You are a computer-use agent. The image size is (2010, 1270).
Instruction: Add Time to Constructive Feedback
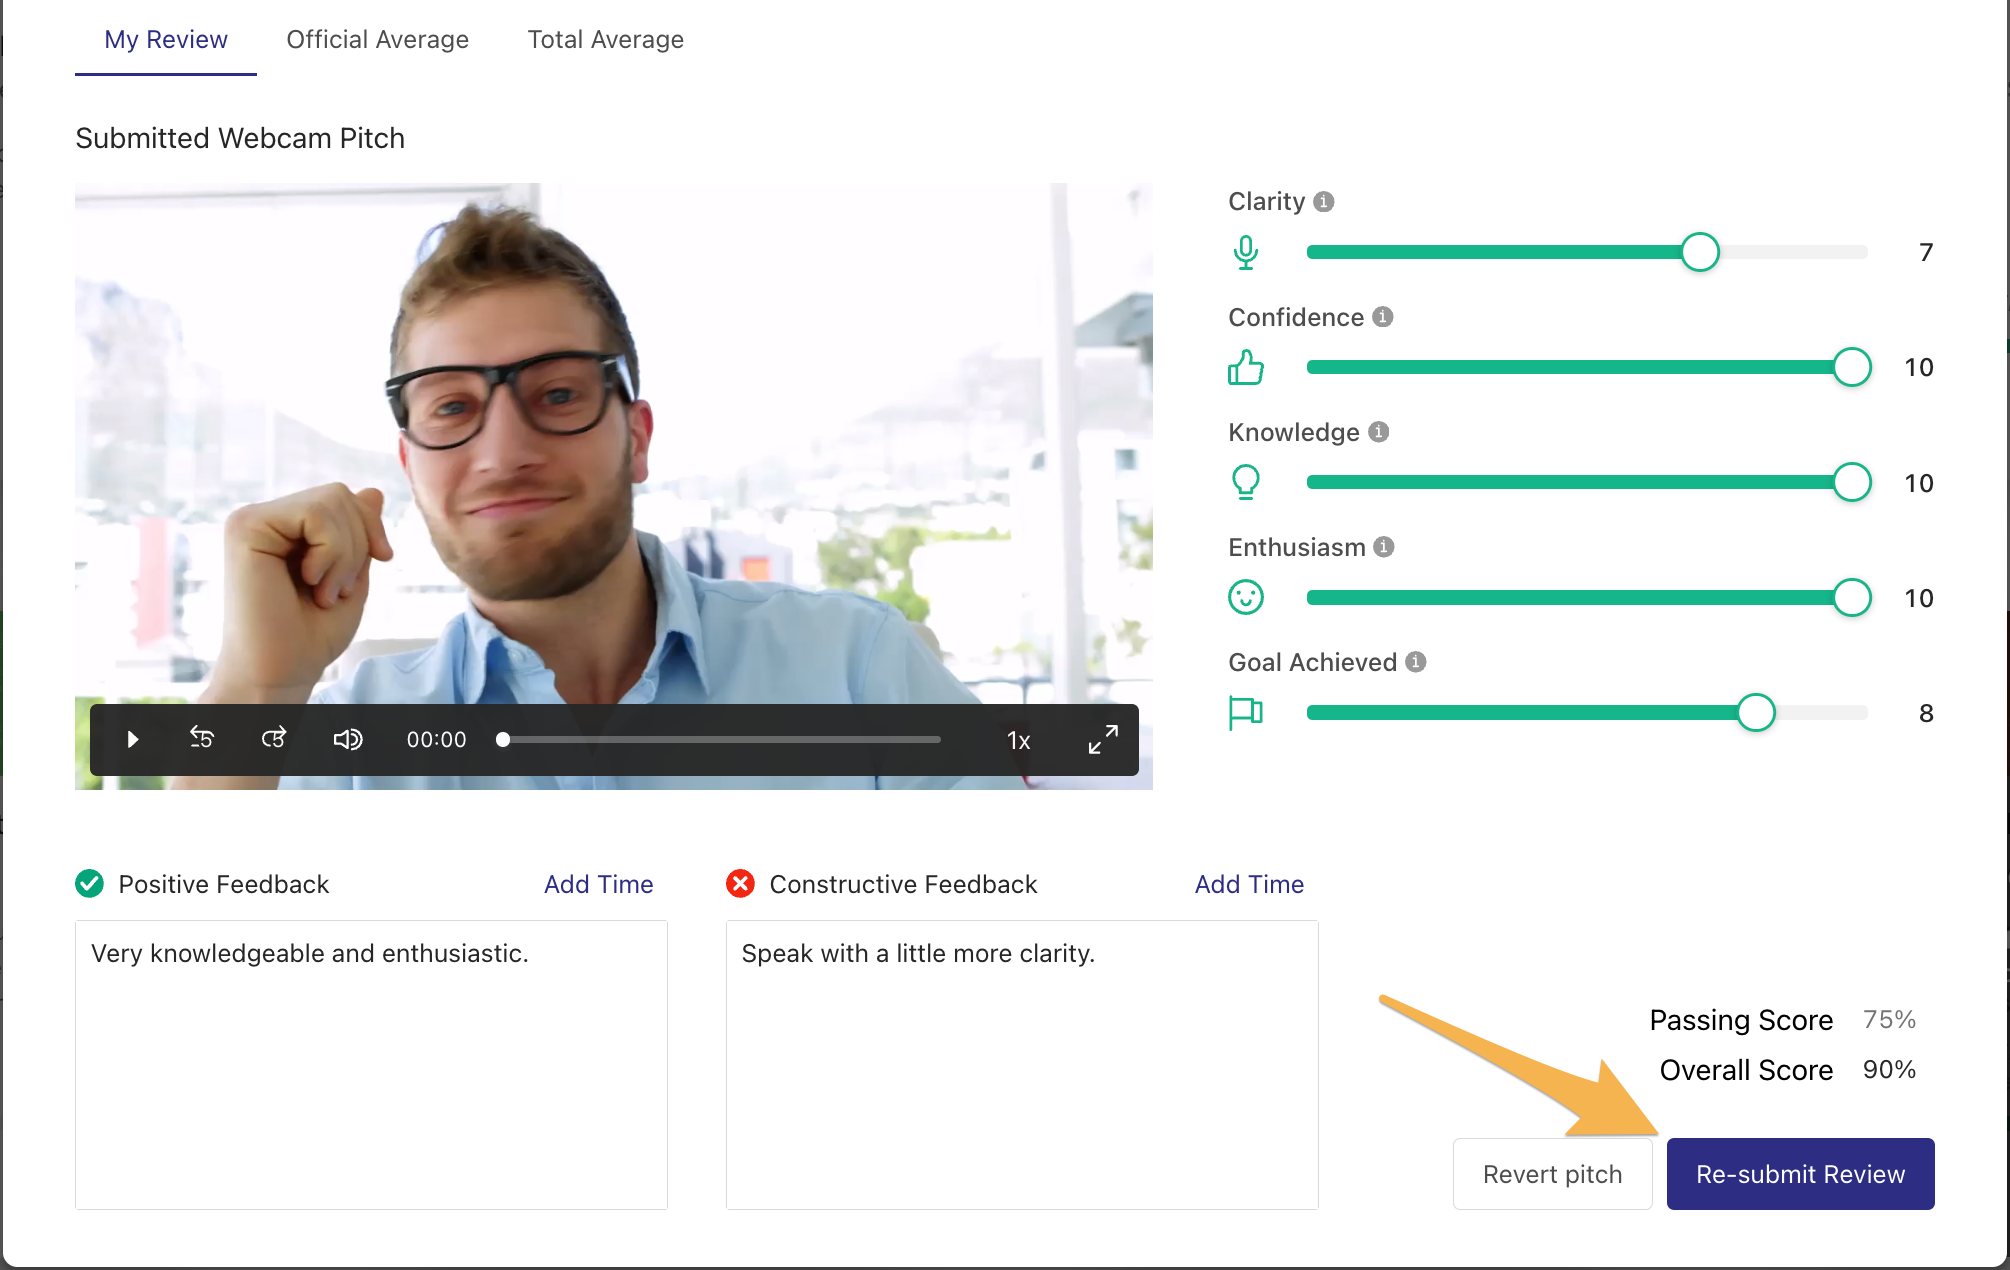(1249, 884)
